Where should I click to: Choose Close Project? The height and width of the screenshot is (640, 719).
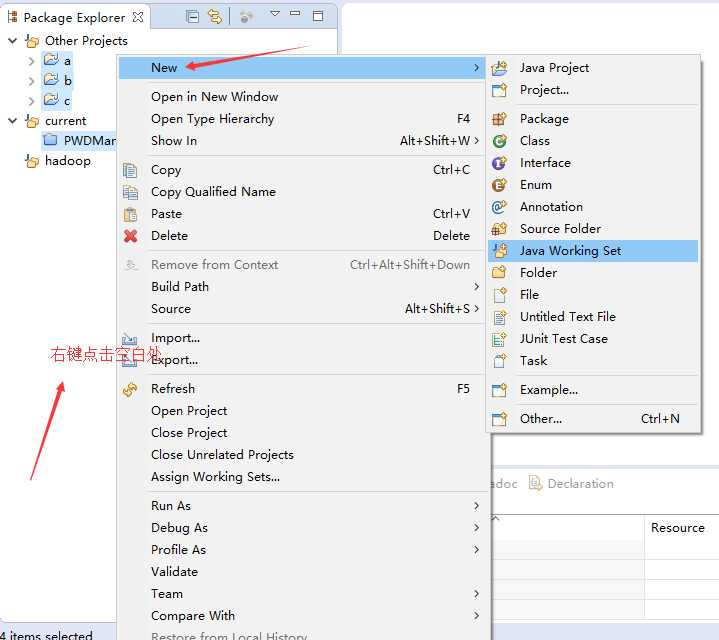[x=302, y=433]
